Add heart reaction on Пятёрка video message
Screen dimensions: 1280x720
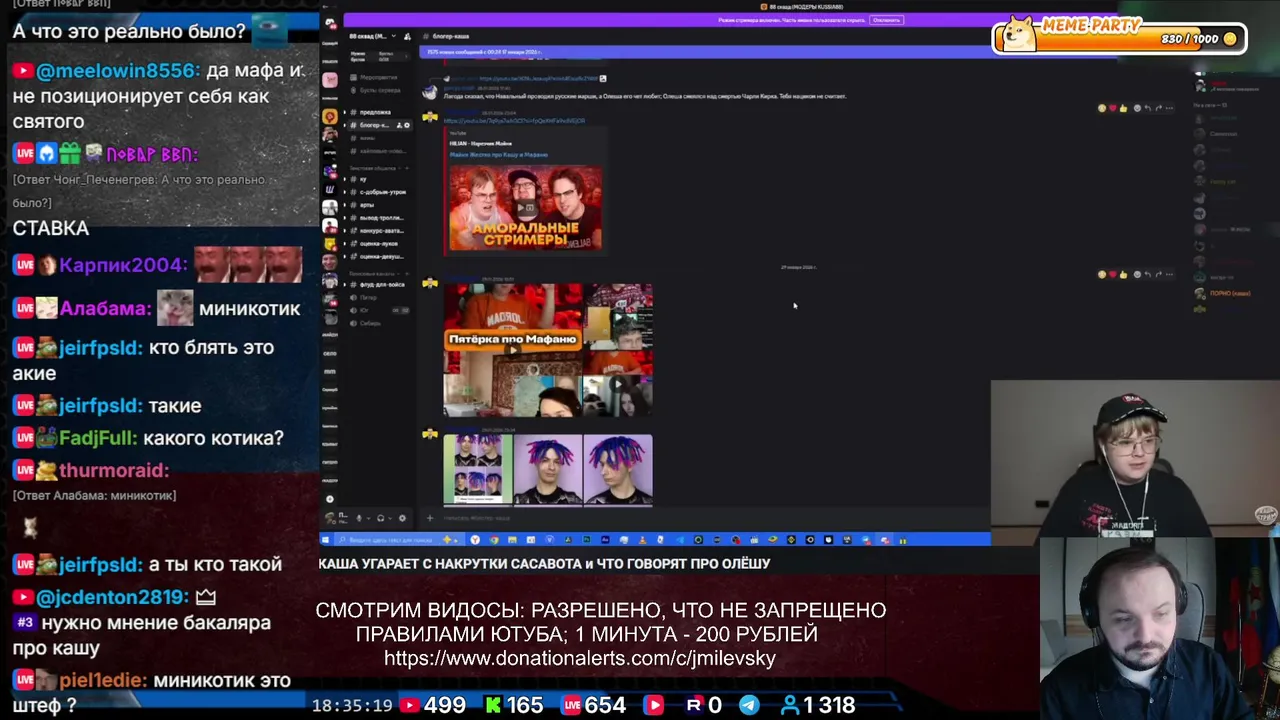(x=1113, y=274)
